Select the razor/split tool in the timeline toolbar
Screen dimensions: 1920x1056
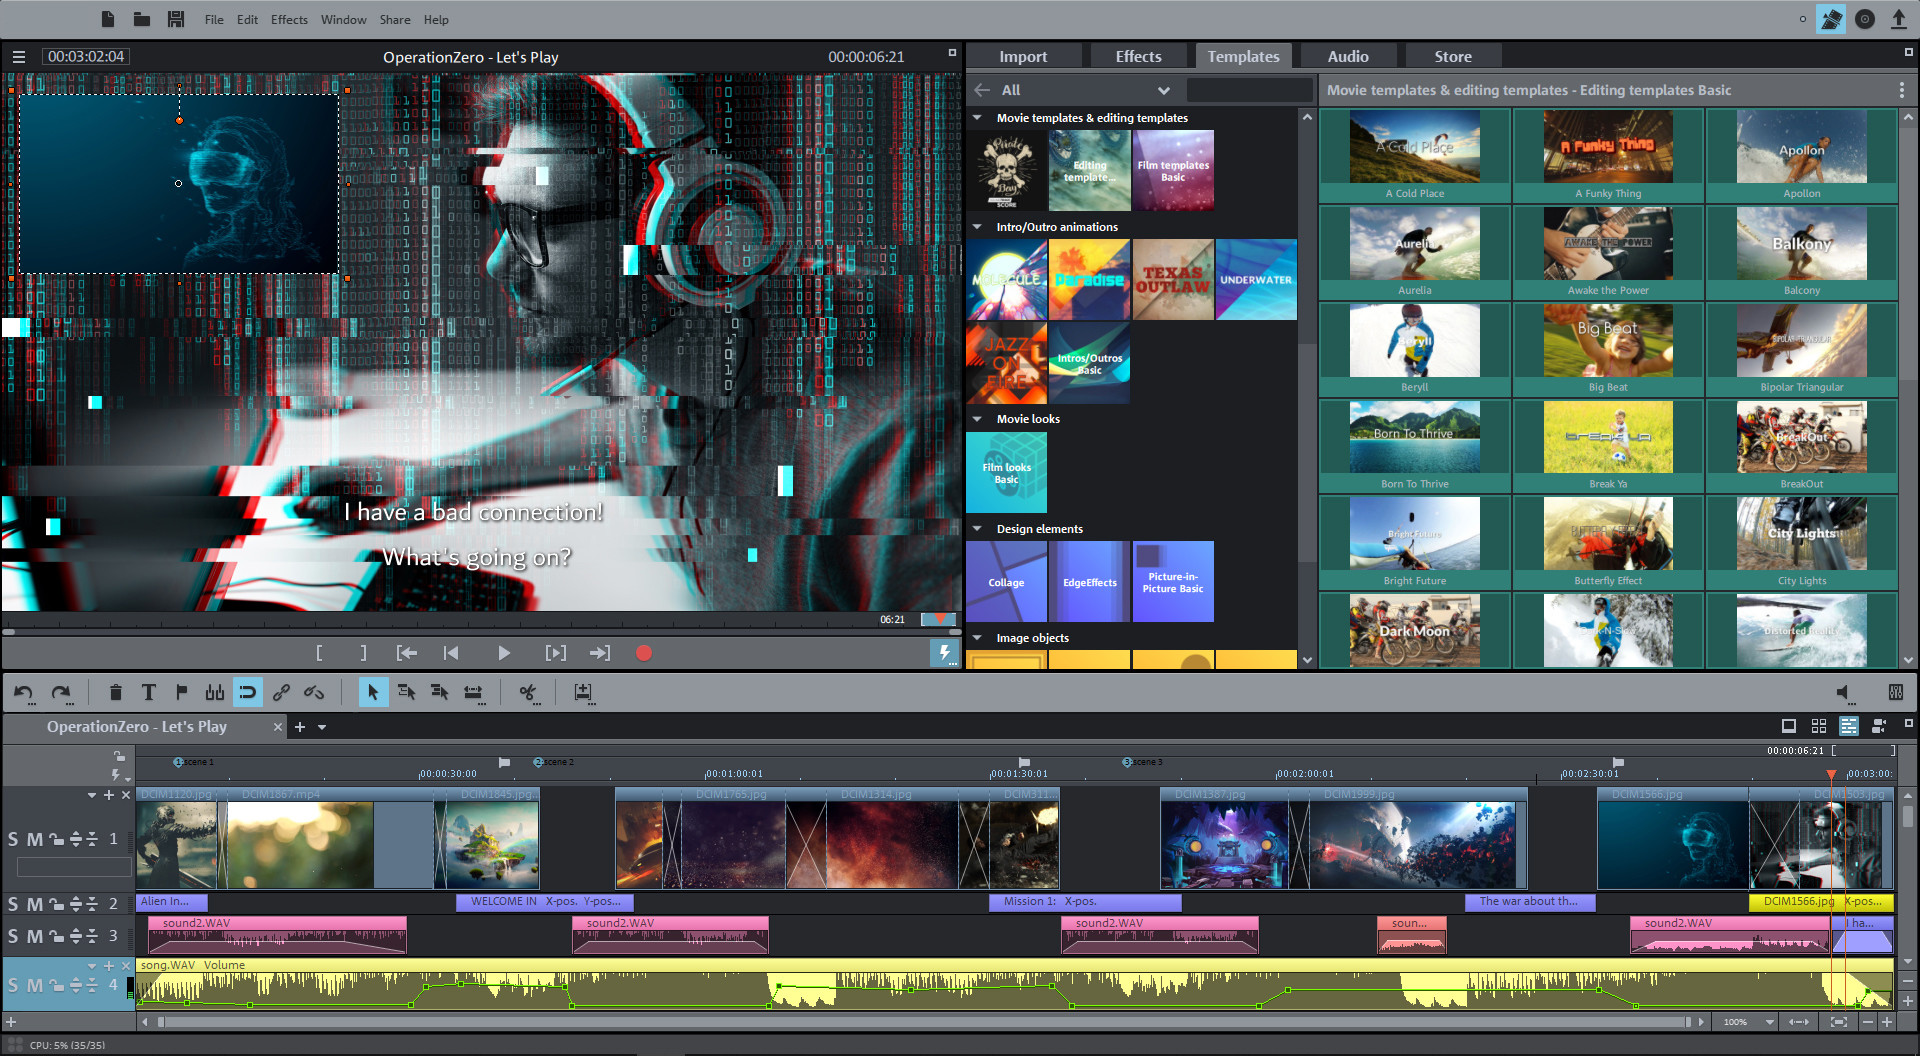(x=528, y=692)
